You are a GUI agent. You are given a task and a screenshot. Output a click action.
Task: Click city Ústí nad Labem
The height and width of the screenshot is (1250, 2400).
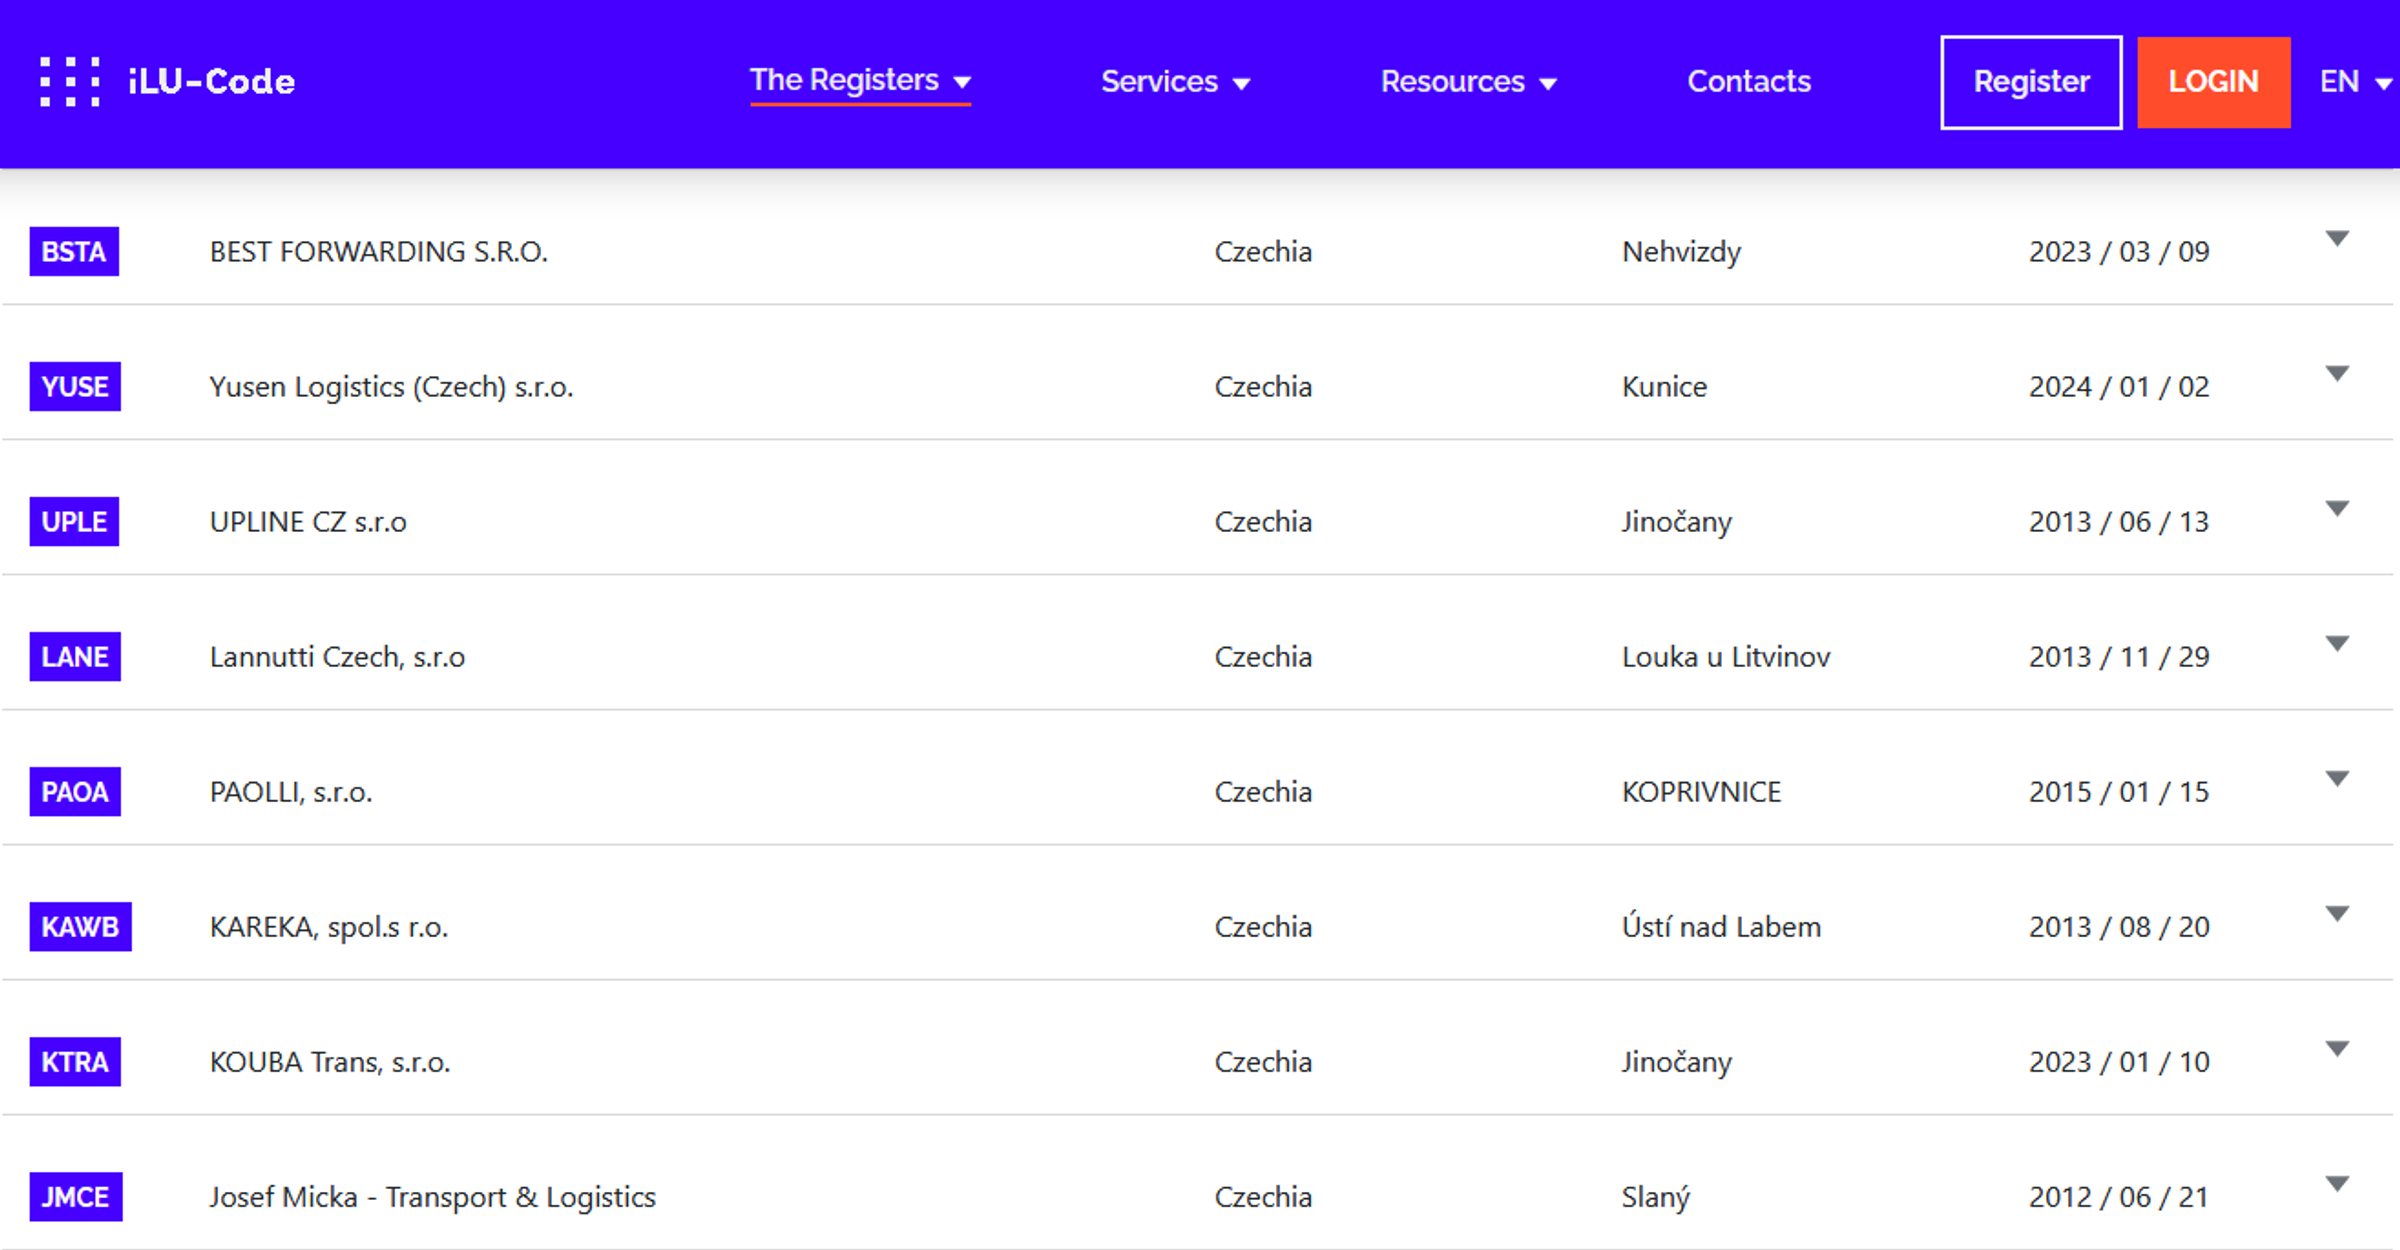pyautogui.click(x=1721, y=927)
